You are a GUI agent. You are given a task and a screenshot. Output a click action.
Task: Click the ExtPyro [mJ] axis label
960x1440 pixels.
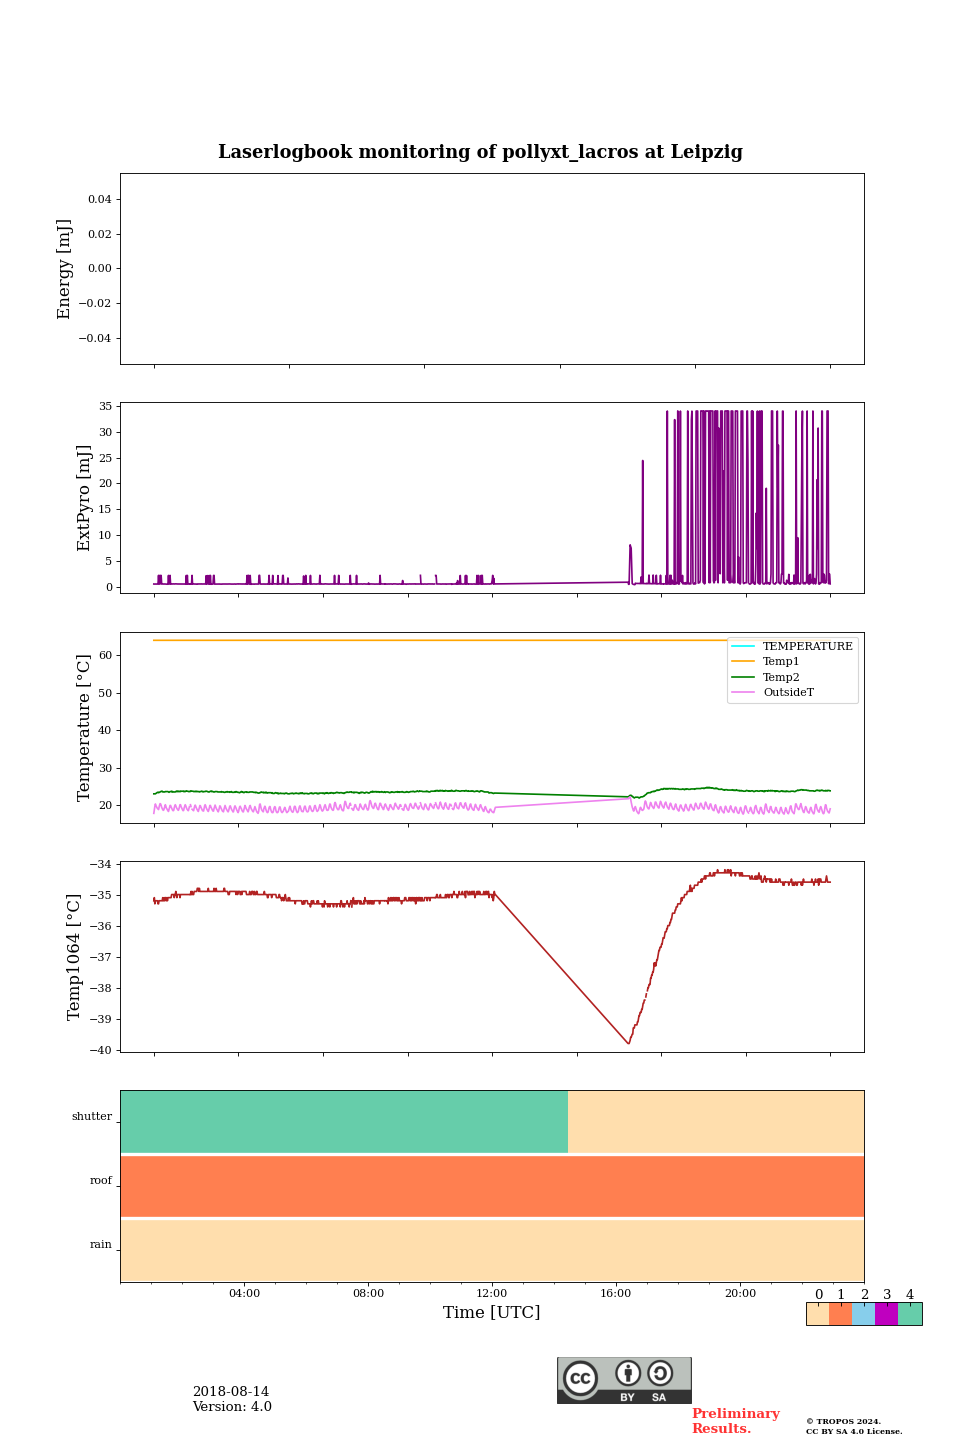point(84,498)
